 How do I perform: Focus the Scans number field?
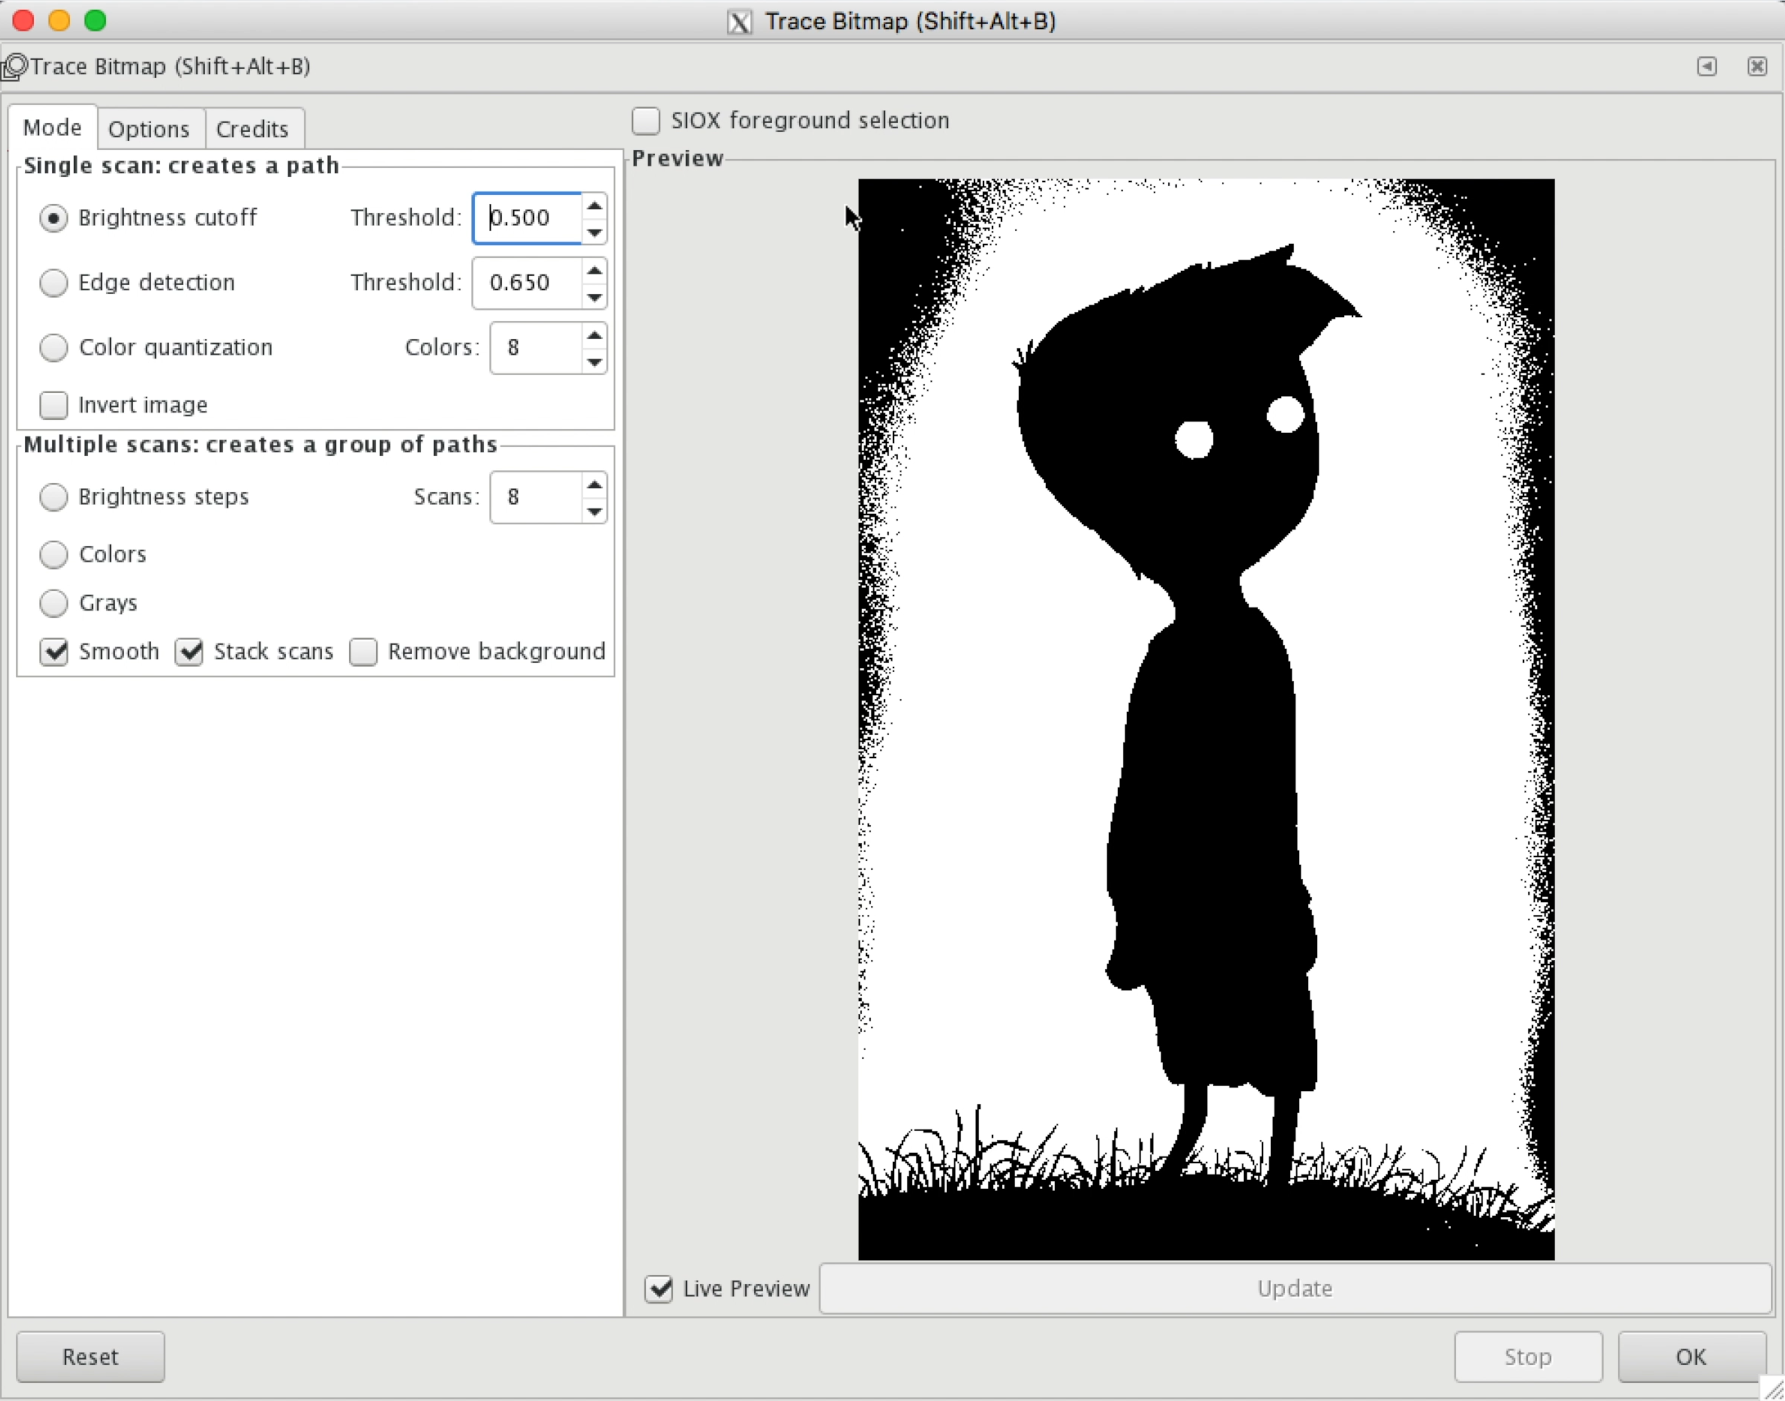point(536,497)
